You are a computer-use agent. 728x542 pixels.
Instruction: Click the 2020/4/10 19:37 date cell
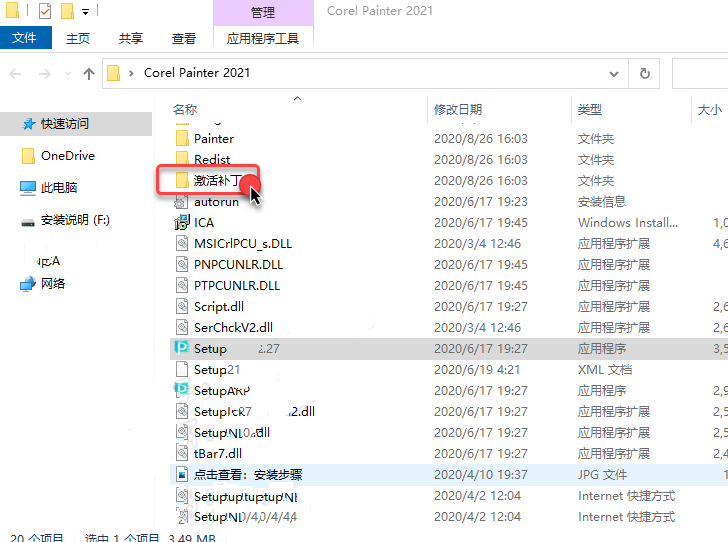click(x=481, y=475)
